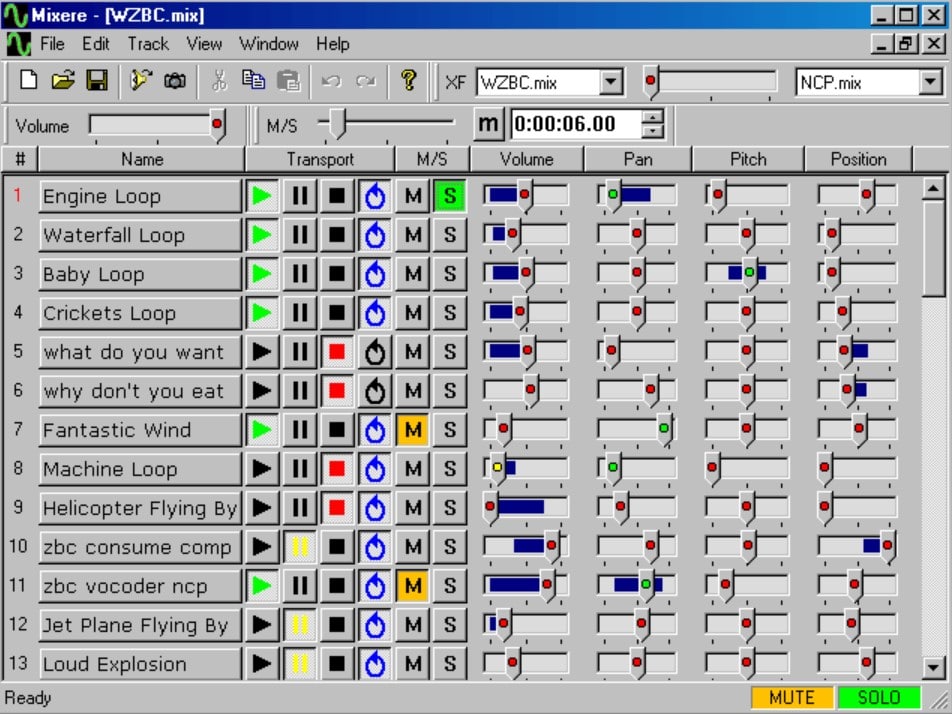Screen dimensions: 952x714
Task: Open the NCP.mix crossfader target dropdown
Action: (x=931, y=83)
